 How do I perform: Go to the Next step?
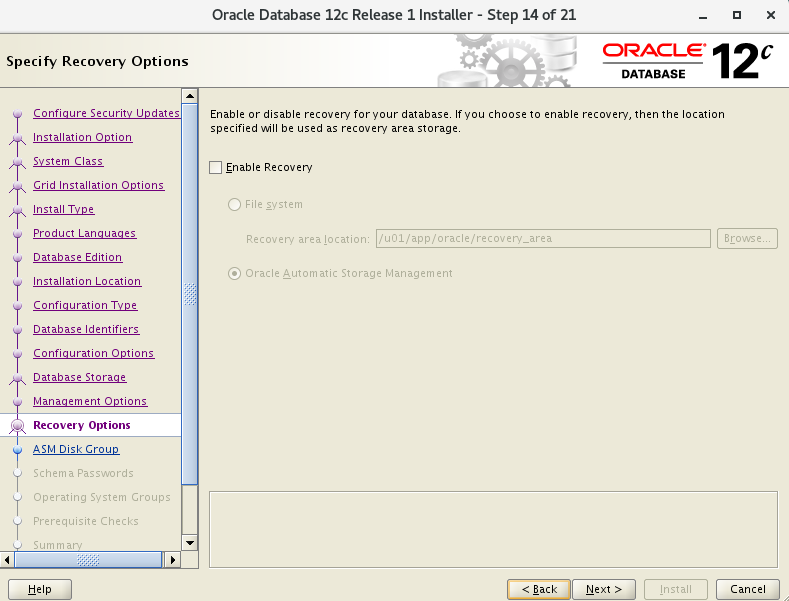(604, 589)
